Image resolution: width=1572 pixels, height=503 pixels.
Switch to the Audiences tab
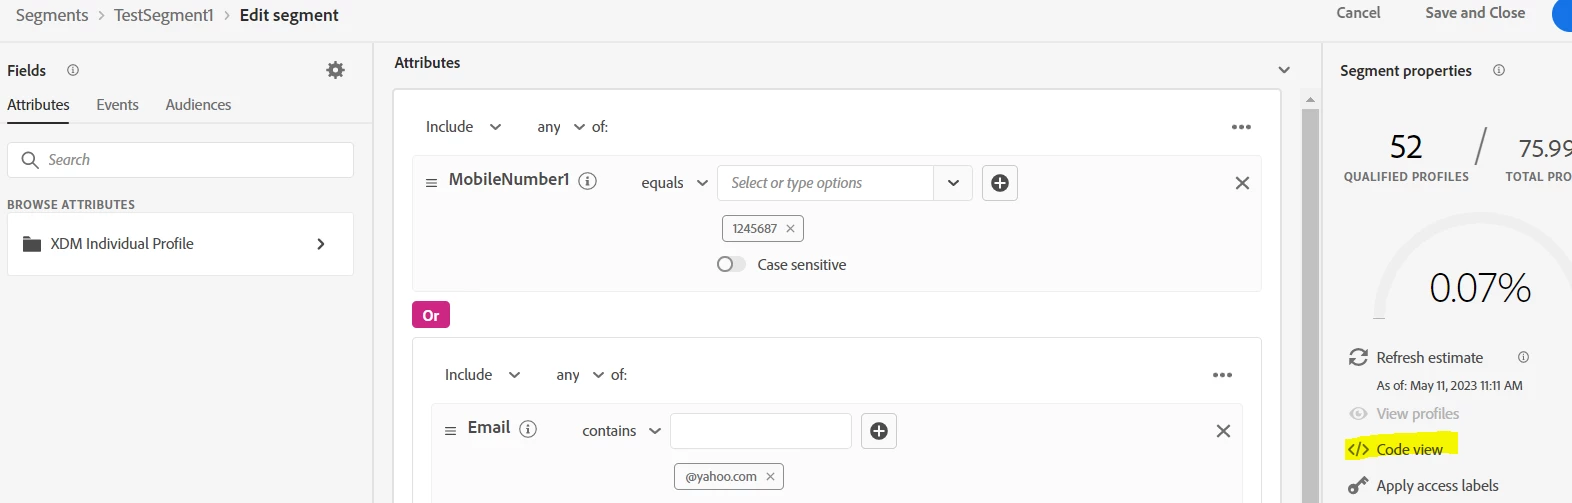[198, 105]
